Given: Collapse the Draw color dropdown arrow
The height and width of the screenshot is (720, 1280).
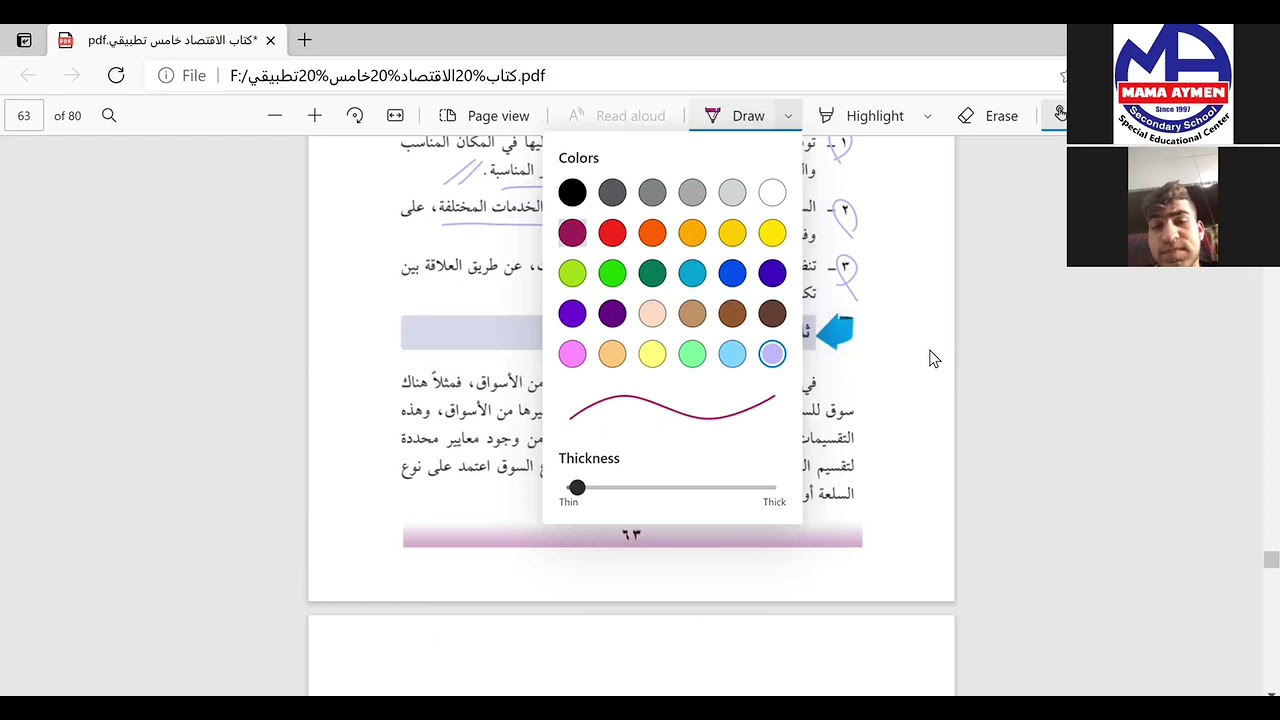Looking at the screenshot, I should click(x=788, y=116).
